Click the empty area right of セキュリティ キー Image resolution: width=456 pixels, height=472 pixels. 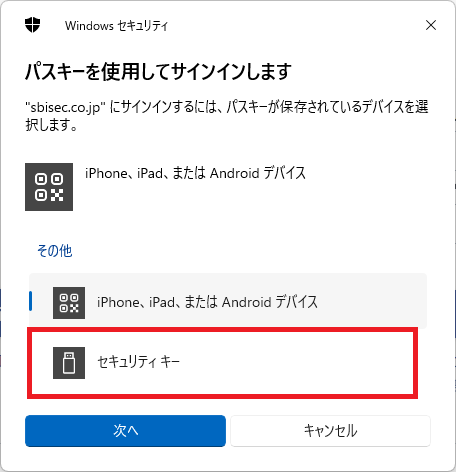tap(297, 363)
